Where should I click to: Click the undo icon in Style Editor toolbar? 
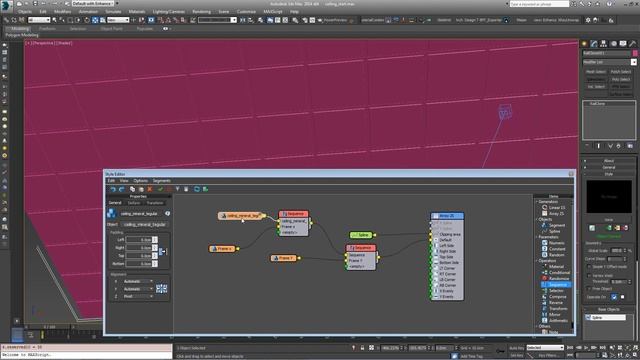113,189
